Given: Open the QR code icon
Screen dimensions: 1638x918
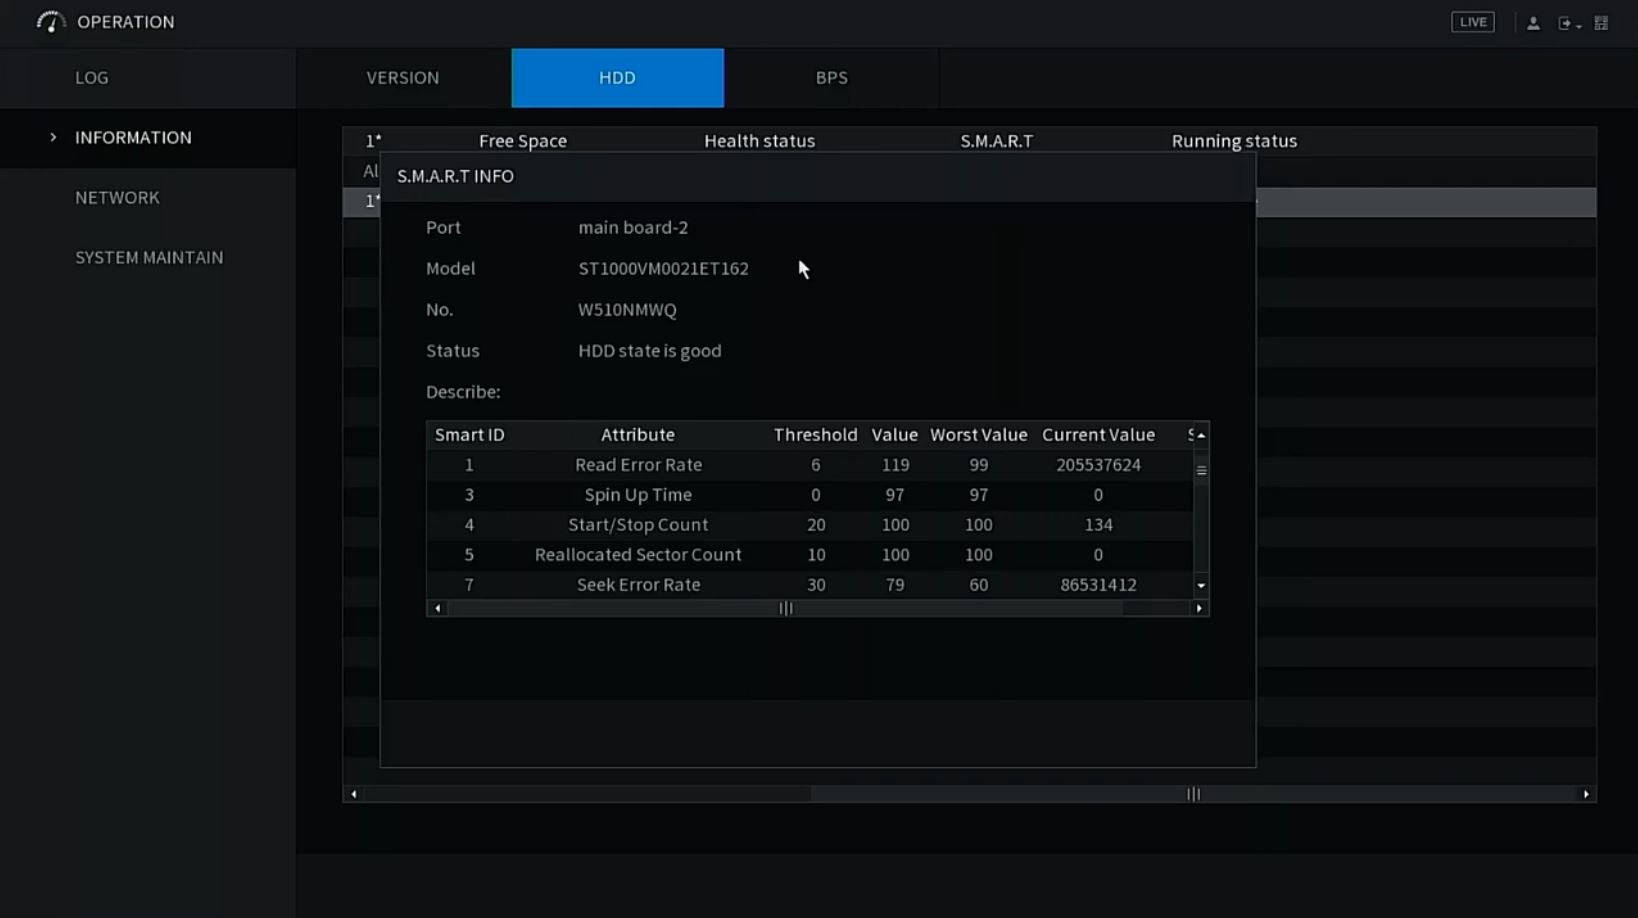Looking at the screenshot, I should pos(1601,23).
